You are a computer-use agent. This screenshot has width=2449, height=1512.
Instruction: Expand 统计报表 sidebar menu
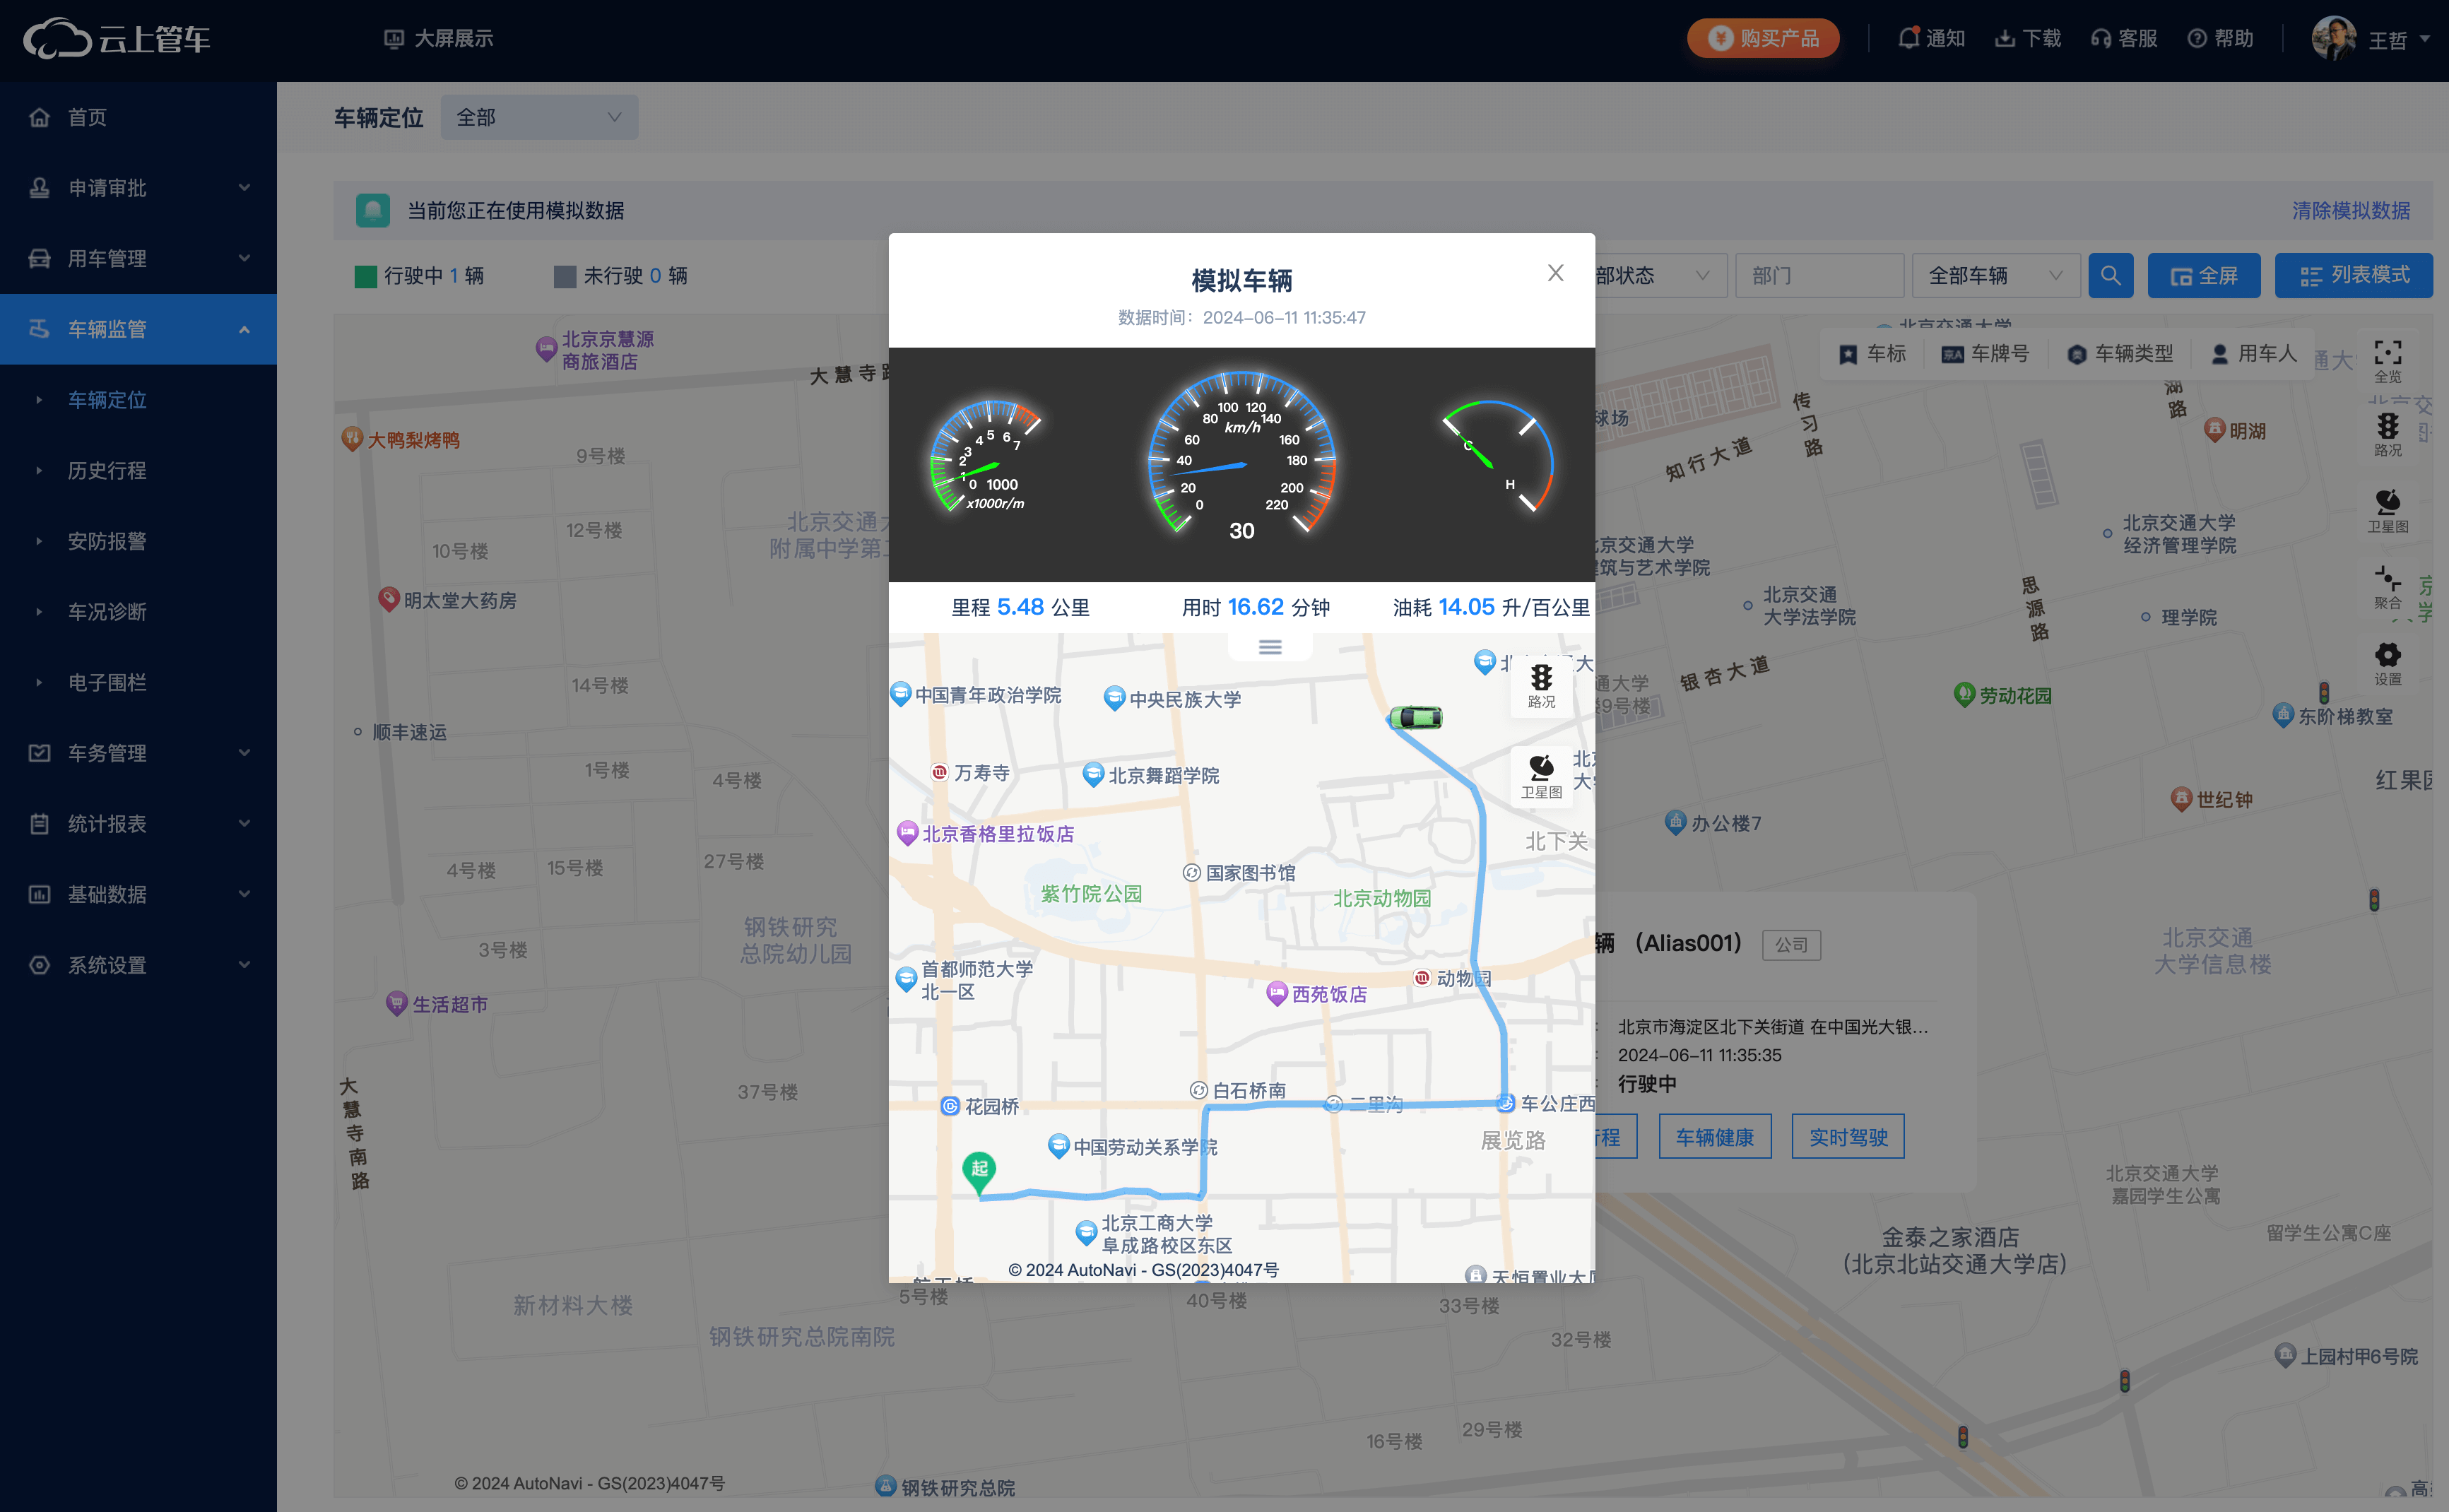click(x=138, y=823)
